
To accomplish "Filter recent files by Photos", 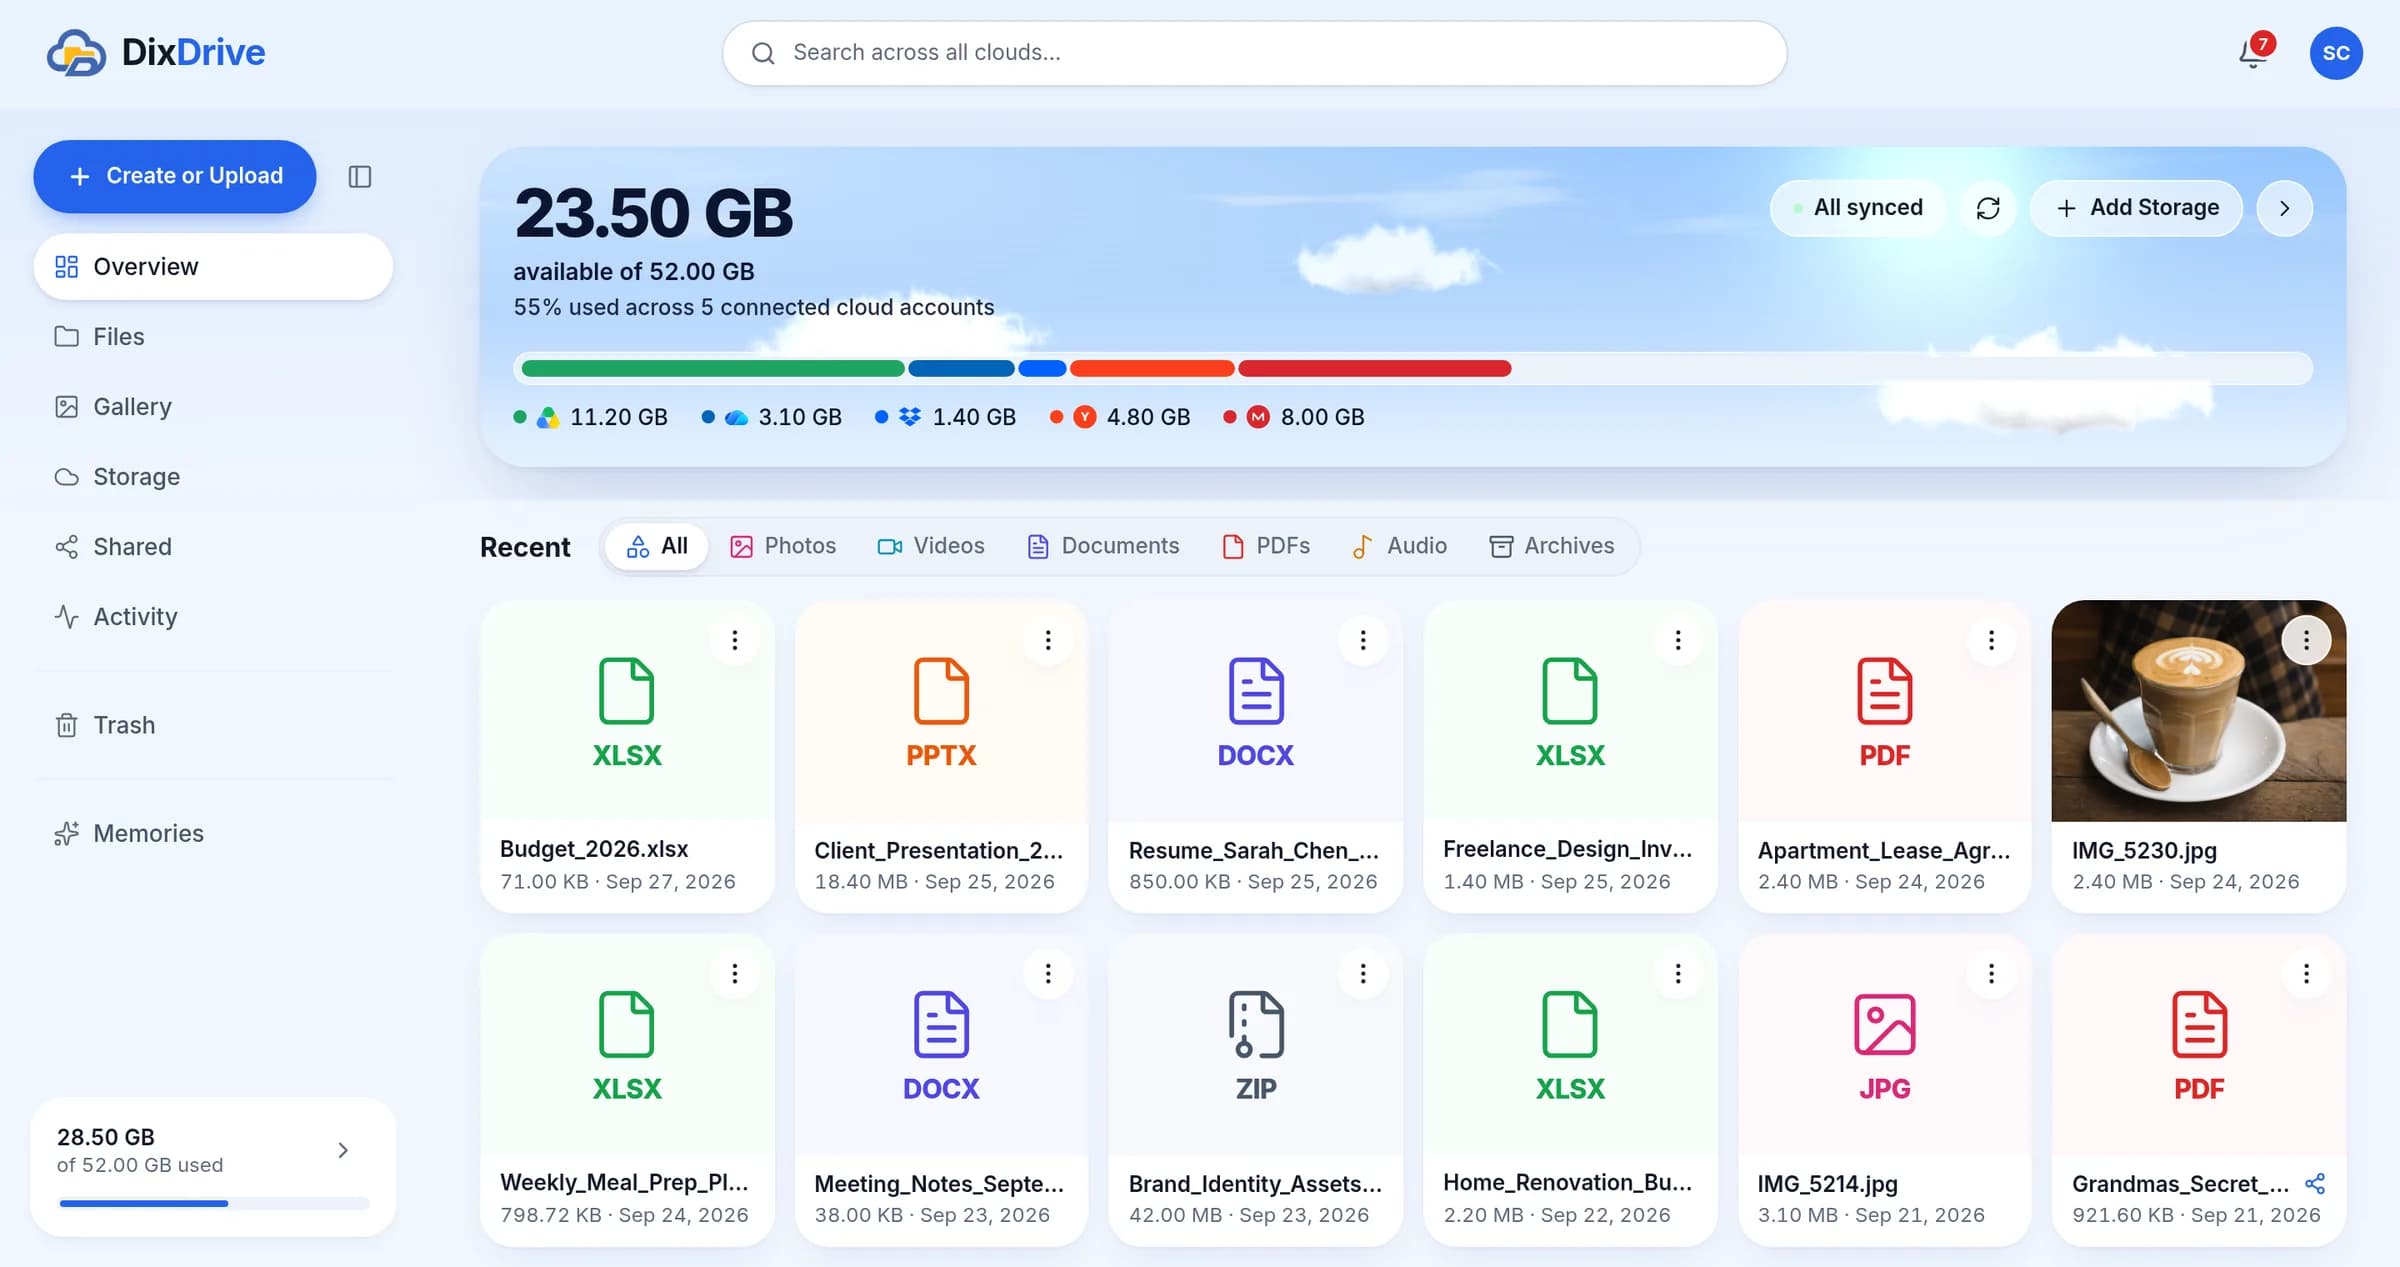I will 783,546.
